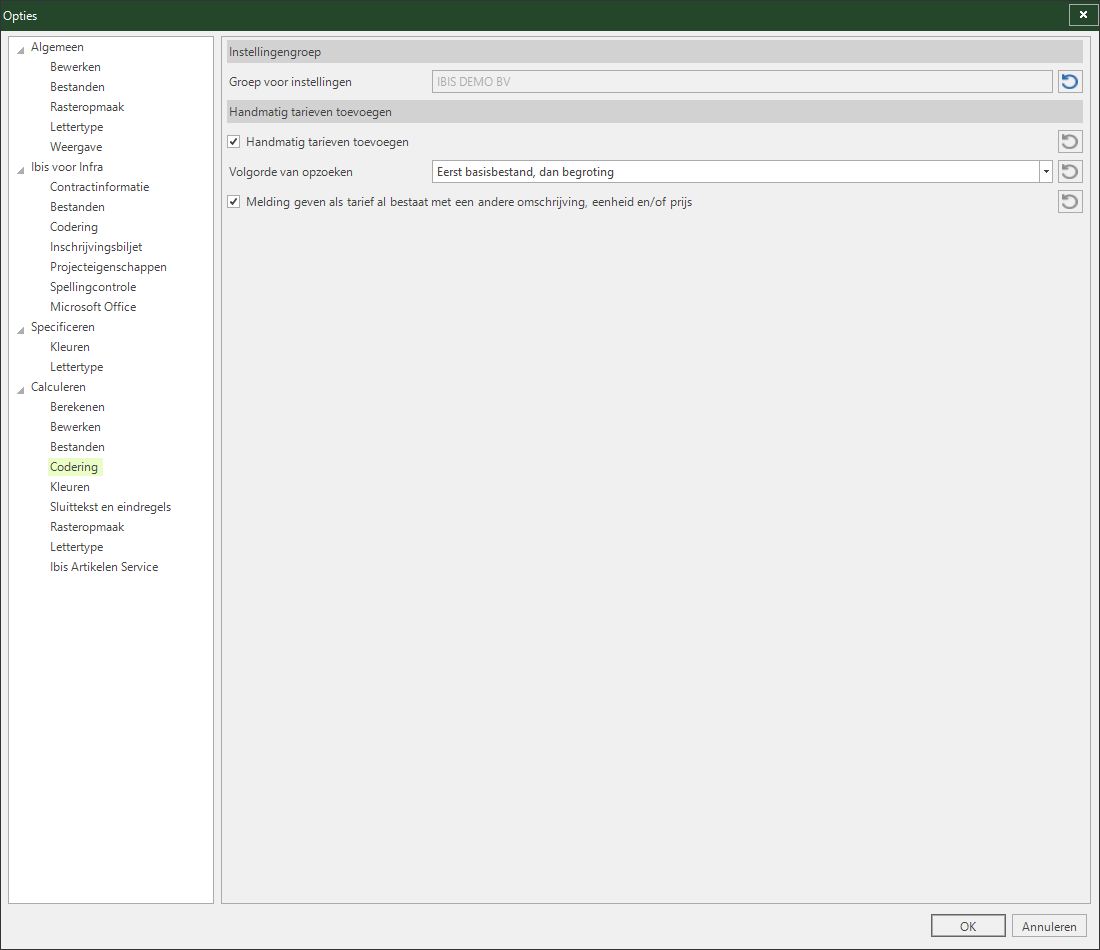The image size is (1100, 950).
Task: Collapse the Algemeen tree node
Action: (21, 49)
